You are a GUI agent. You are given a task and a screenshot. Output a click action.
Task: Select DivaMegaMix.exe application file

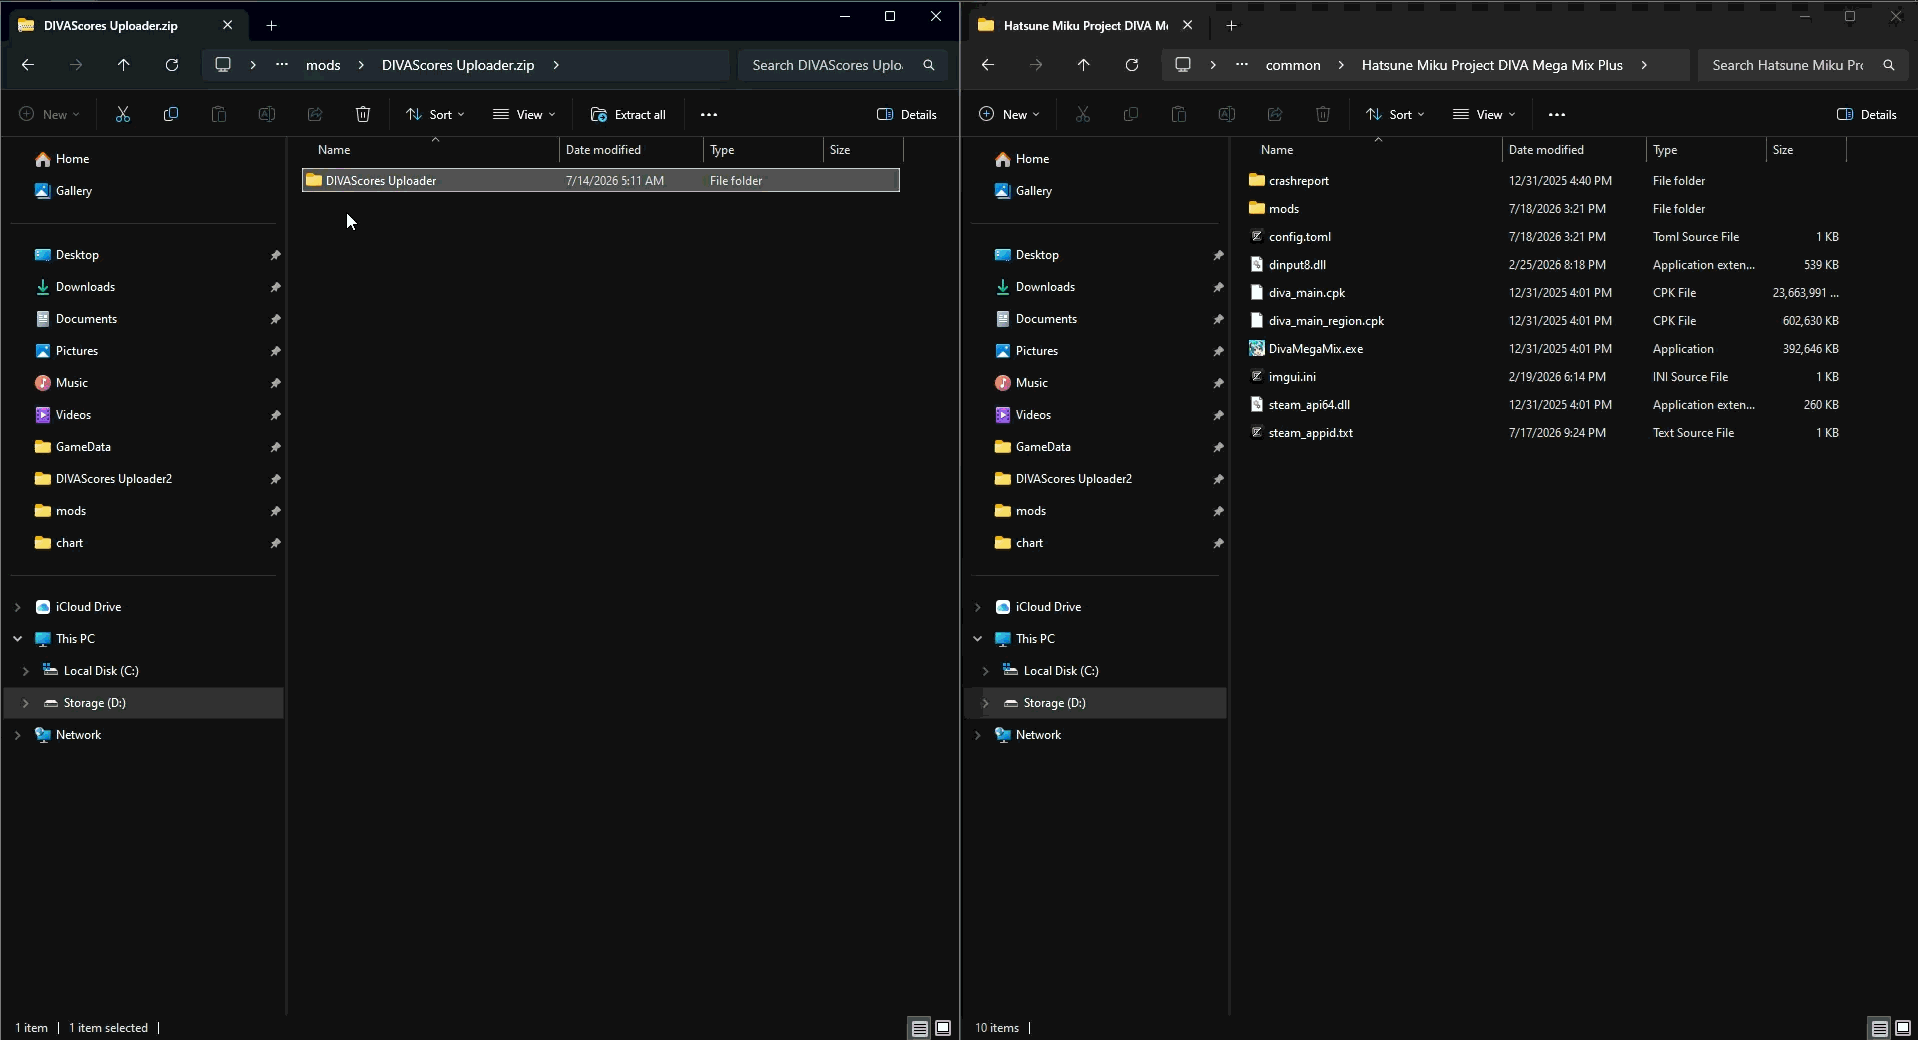pyautogui.click(x=1544, y=349)
